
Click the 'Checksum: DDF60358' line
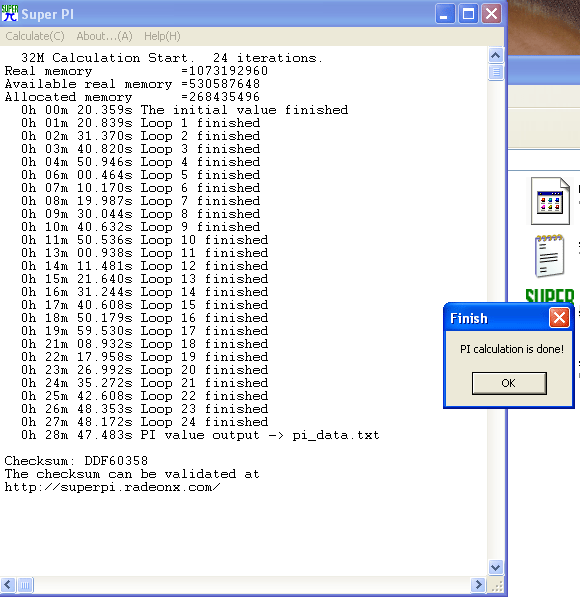[76, 461]
